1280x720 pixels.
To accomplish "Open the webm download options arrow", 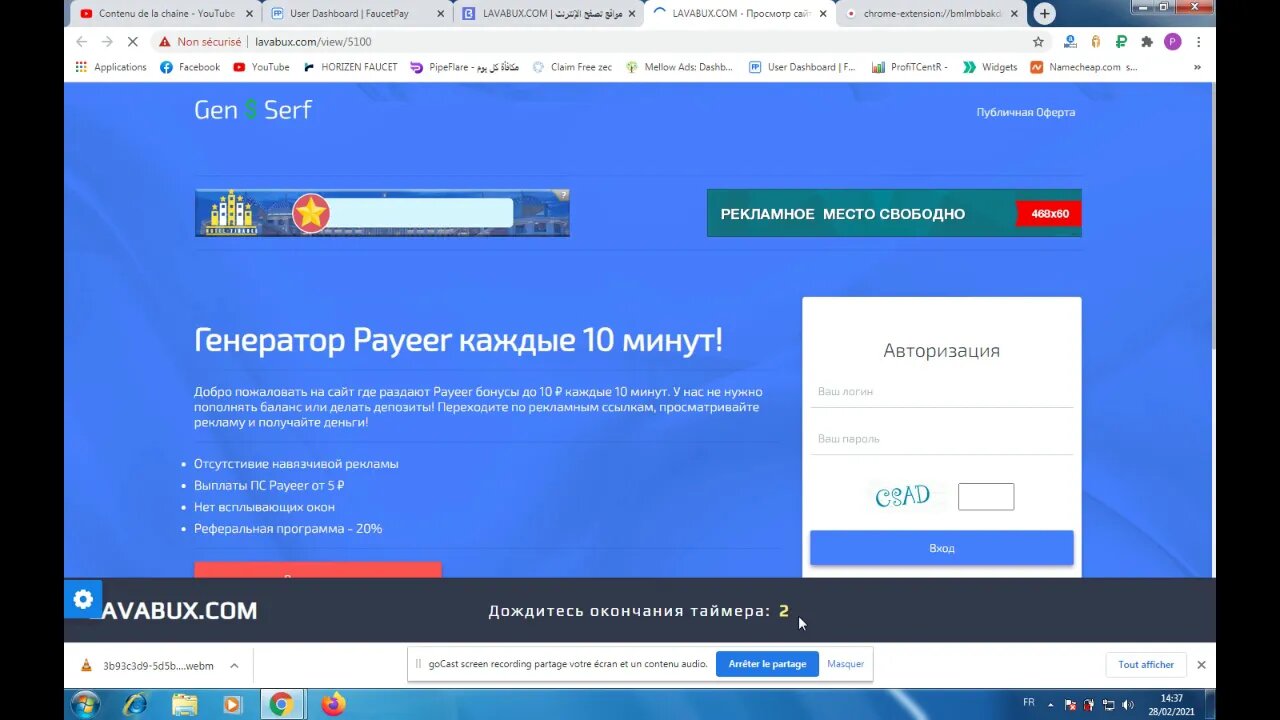I will tap(234, 665).
